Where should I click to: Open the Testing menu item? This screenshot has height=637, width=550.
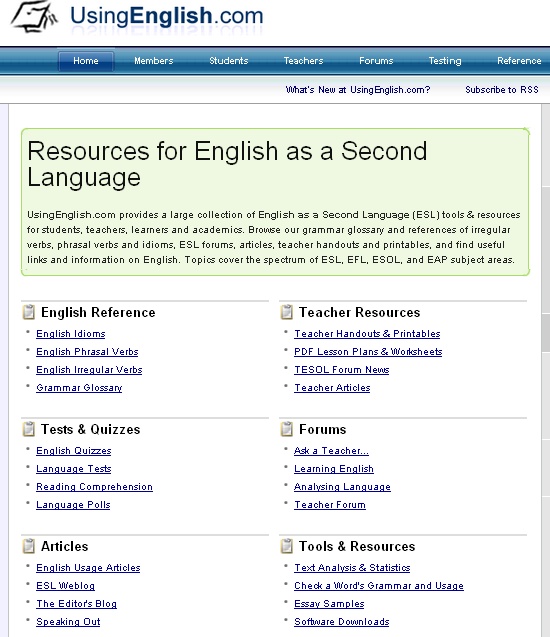coord(445,61)
